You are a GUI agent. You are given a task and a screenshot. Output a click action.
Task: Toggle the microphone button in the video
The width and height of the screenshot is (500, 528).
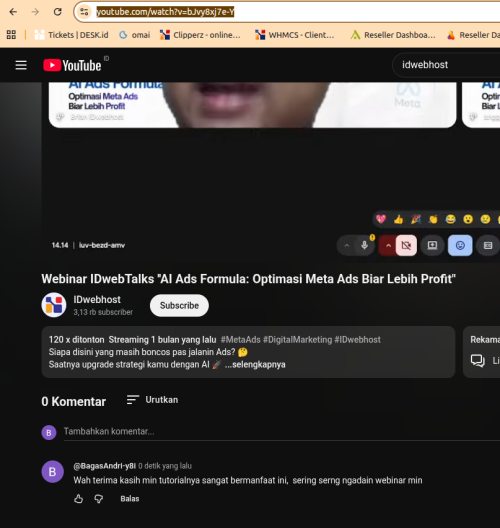coord(364,245)
